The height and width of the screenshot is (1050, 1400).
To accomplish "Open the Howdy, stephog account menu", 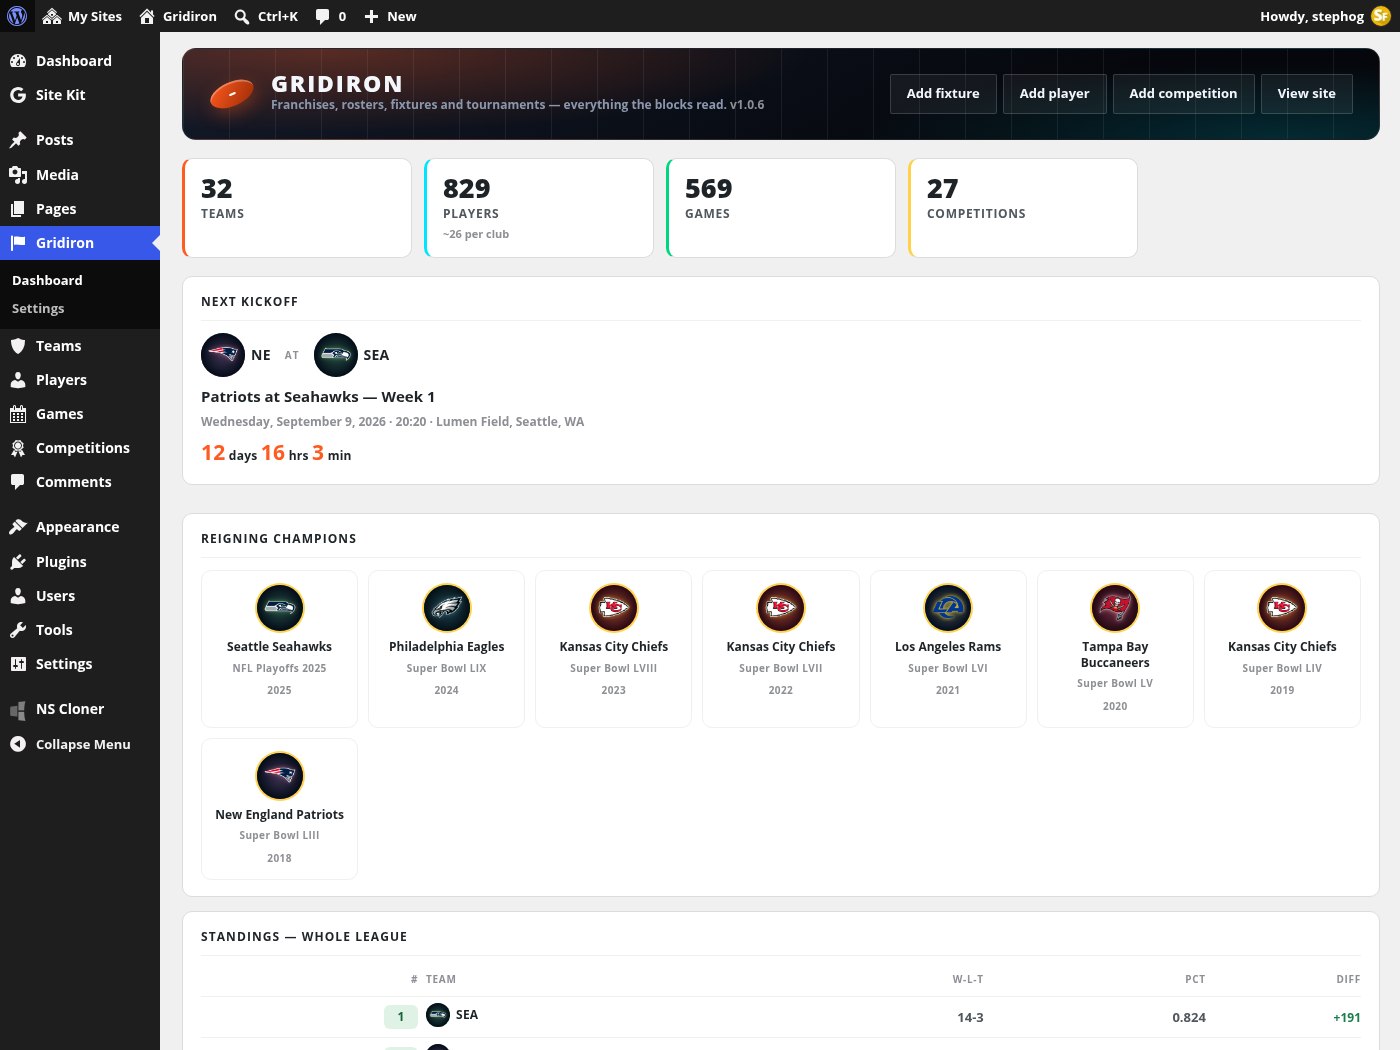I will click(x=1324, y=16).
